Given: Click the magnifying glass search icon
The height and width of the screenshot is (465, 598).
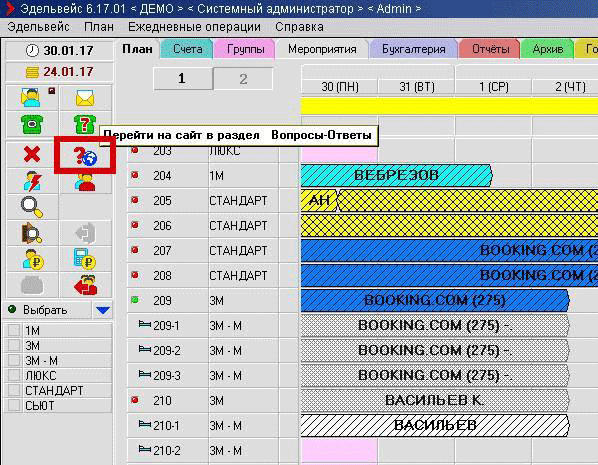Looking at the screenshot, I should 32,207.
